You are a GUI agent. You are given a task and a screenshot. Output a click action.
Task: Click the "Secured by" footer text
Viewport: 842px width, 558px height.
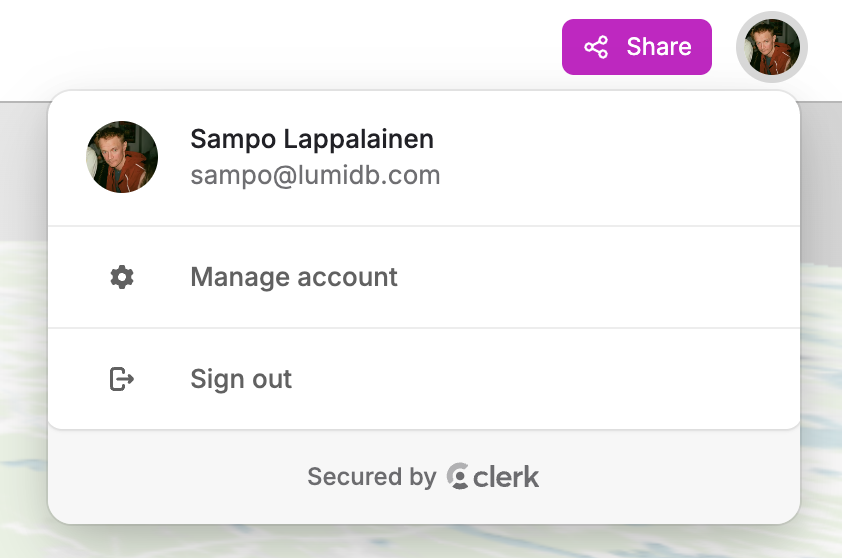tap(371, 477)
